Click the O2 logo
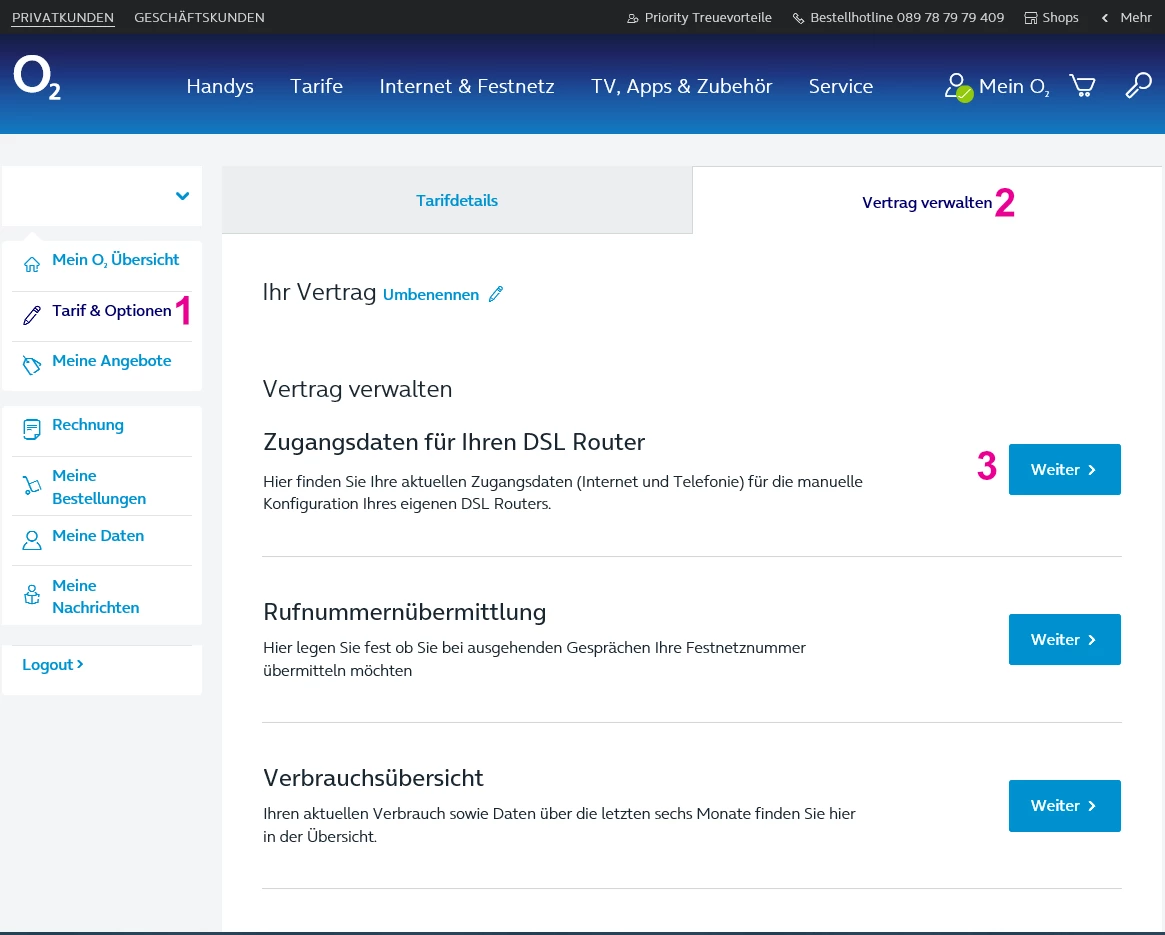 [36, 79]
